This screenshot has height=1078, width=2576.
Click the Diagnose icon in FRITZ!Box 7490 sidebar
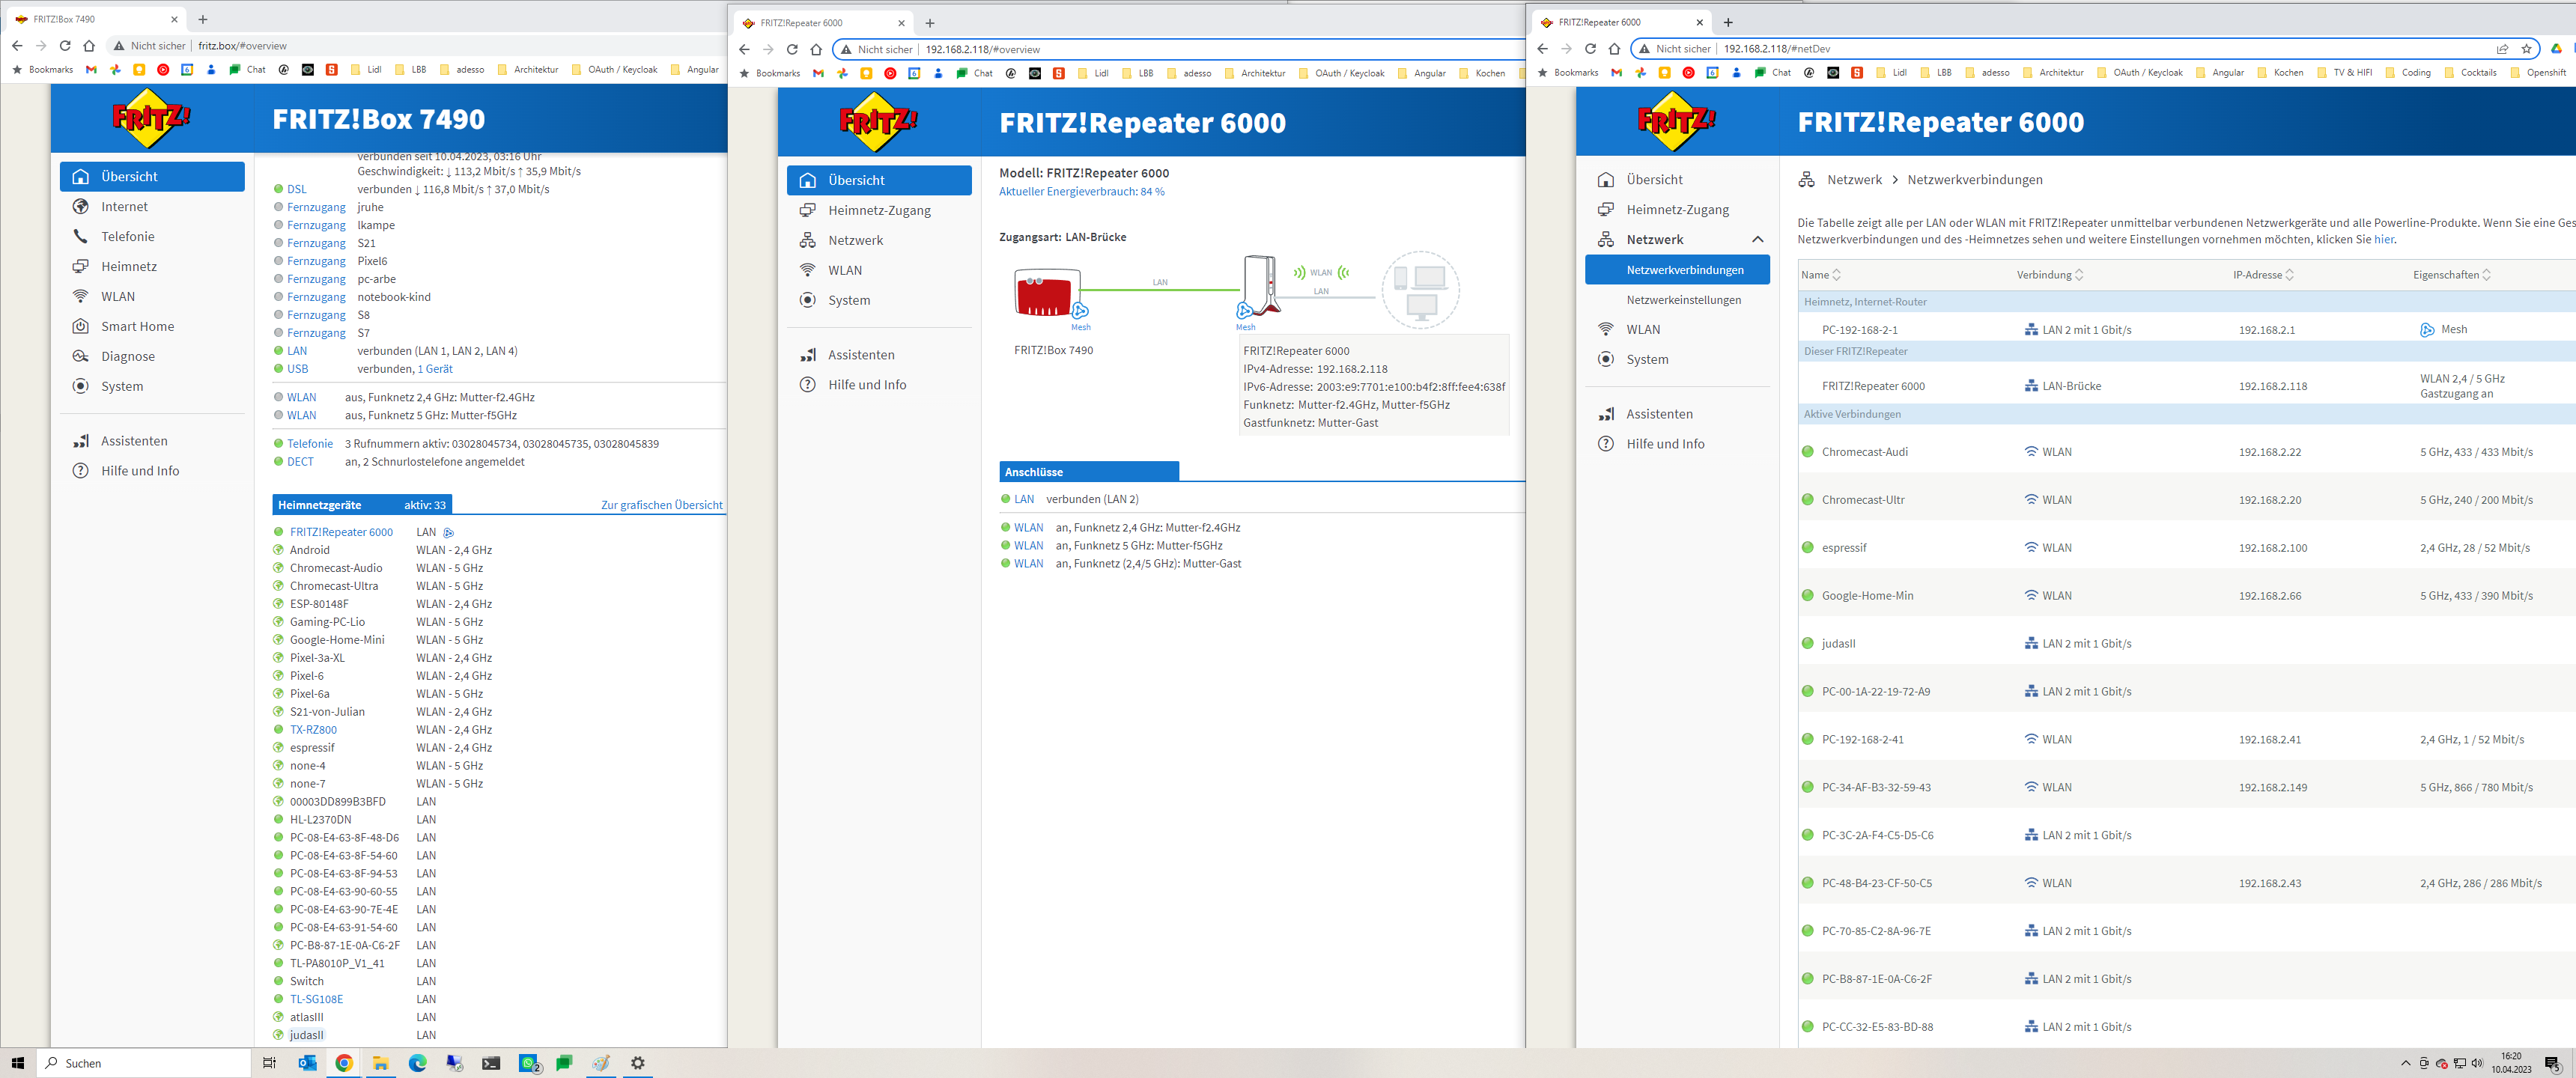(80, 357)
